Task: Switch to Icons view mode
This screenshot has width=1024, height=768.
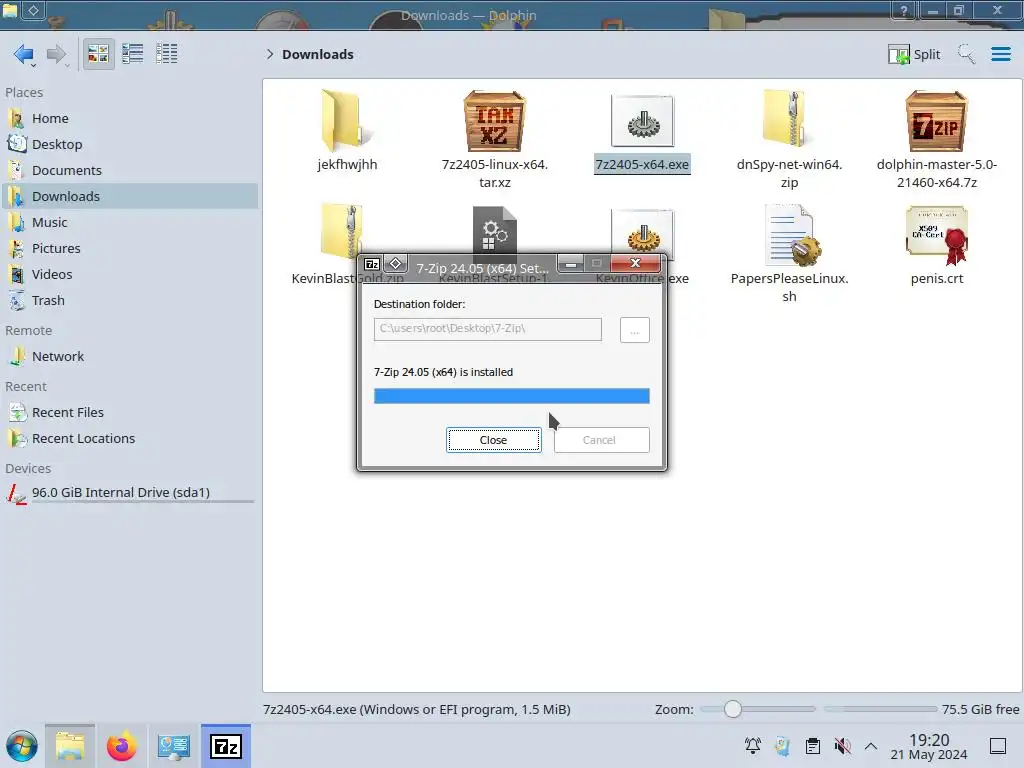Action: click(98, 54)
